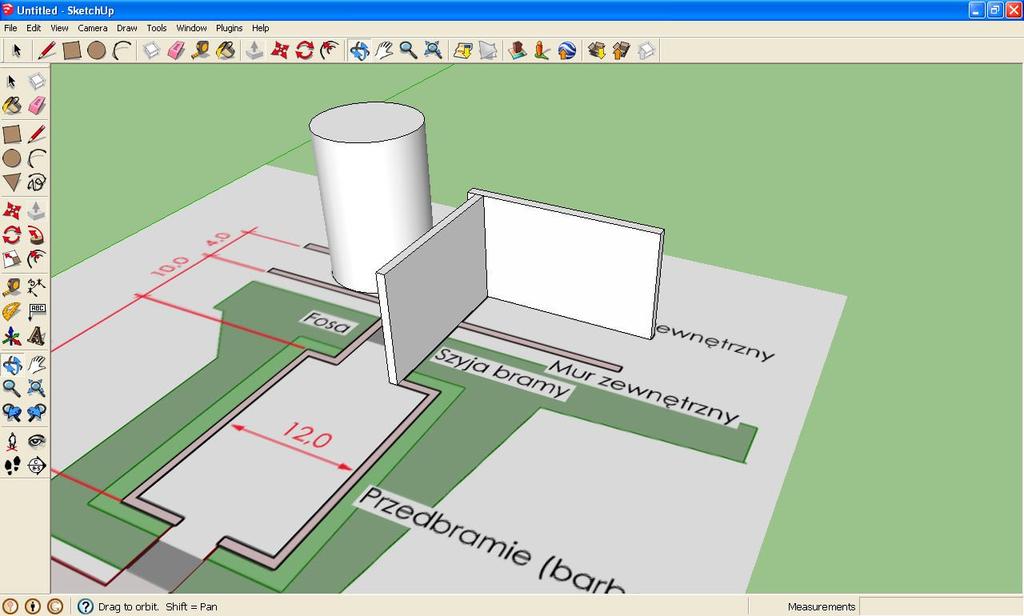Click the Rotate tool in the top toolbar
The width and height of the screenshot is (1024, 616).
(304, 50)
